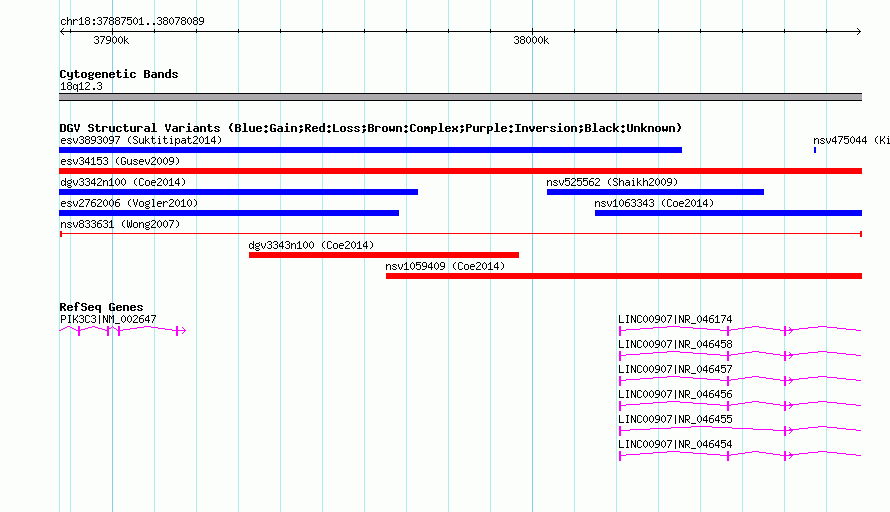Screen dimensions: 890x512
Task: Click the 37900k ruler tick label
Action: click(x=111, y=40)
